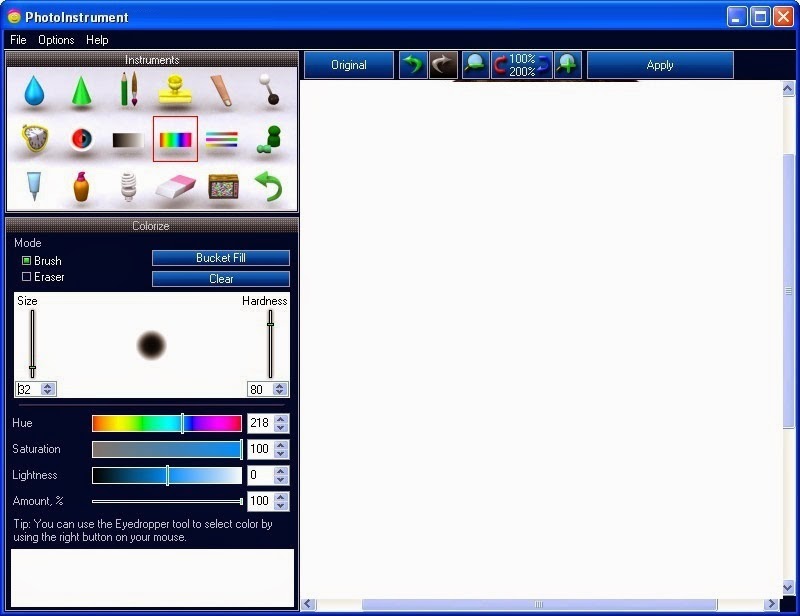This screenshot has width=800, height=616.
Task: Select the rainbow Colorize tool
Action: point(176,139)
